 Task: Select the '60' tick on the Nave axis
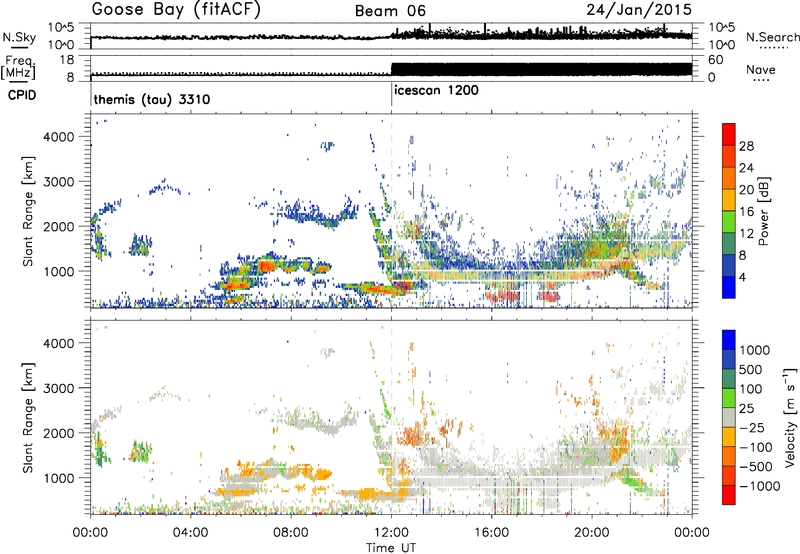pos(715,60)
